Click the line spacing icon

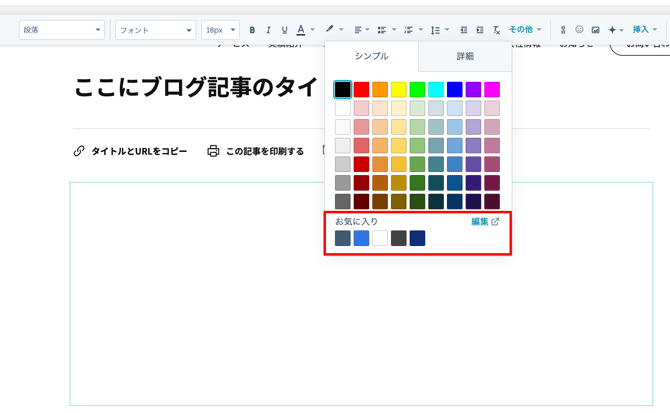pos(435,30)
